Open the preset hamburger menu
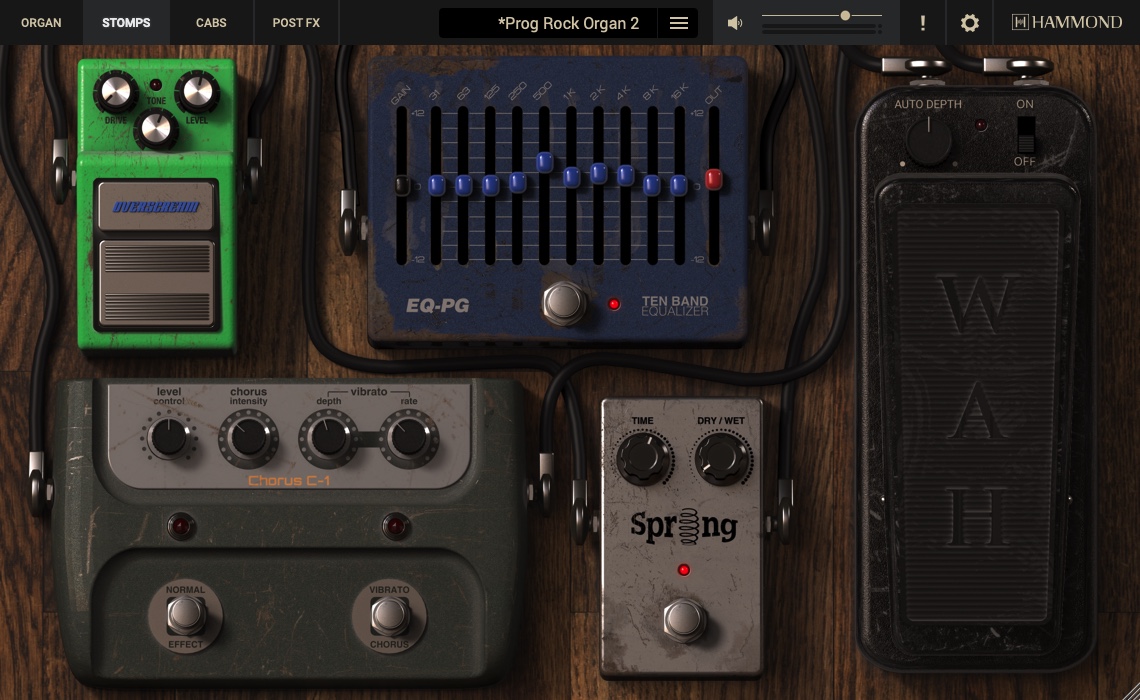Image resolution: width=1140 pixels, height=700 pixels. click(x=678, y=23)
